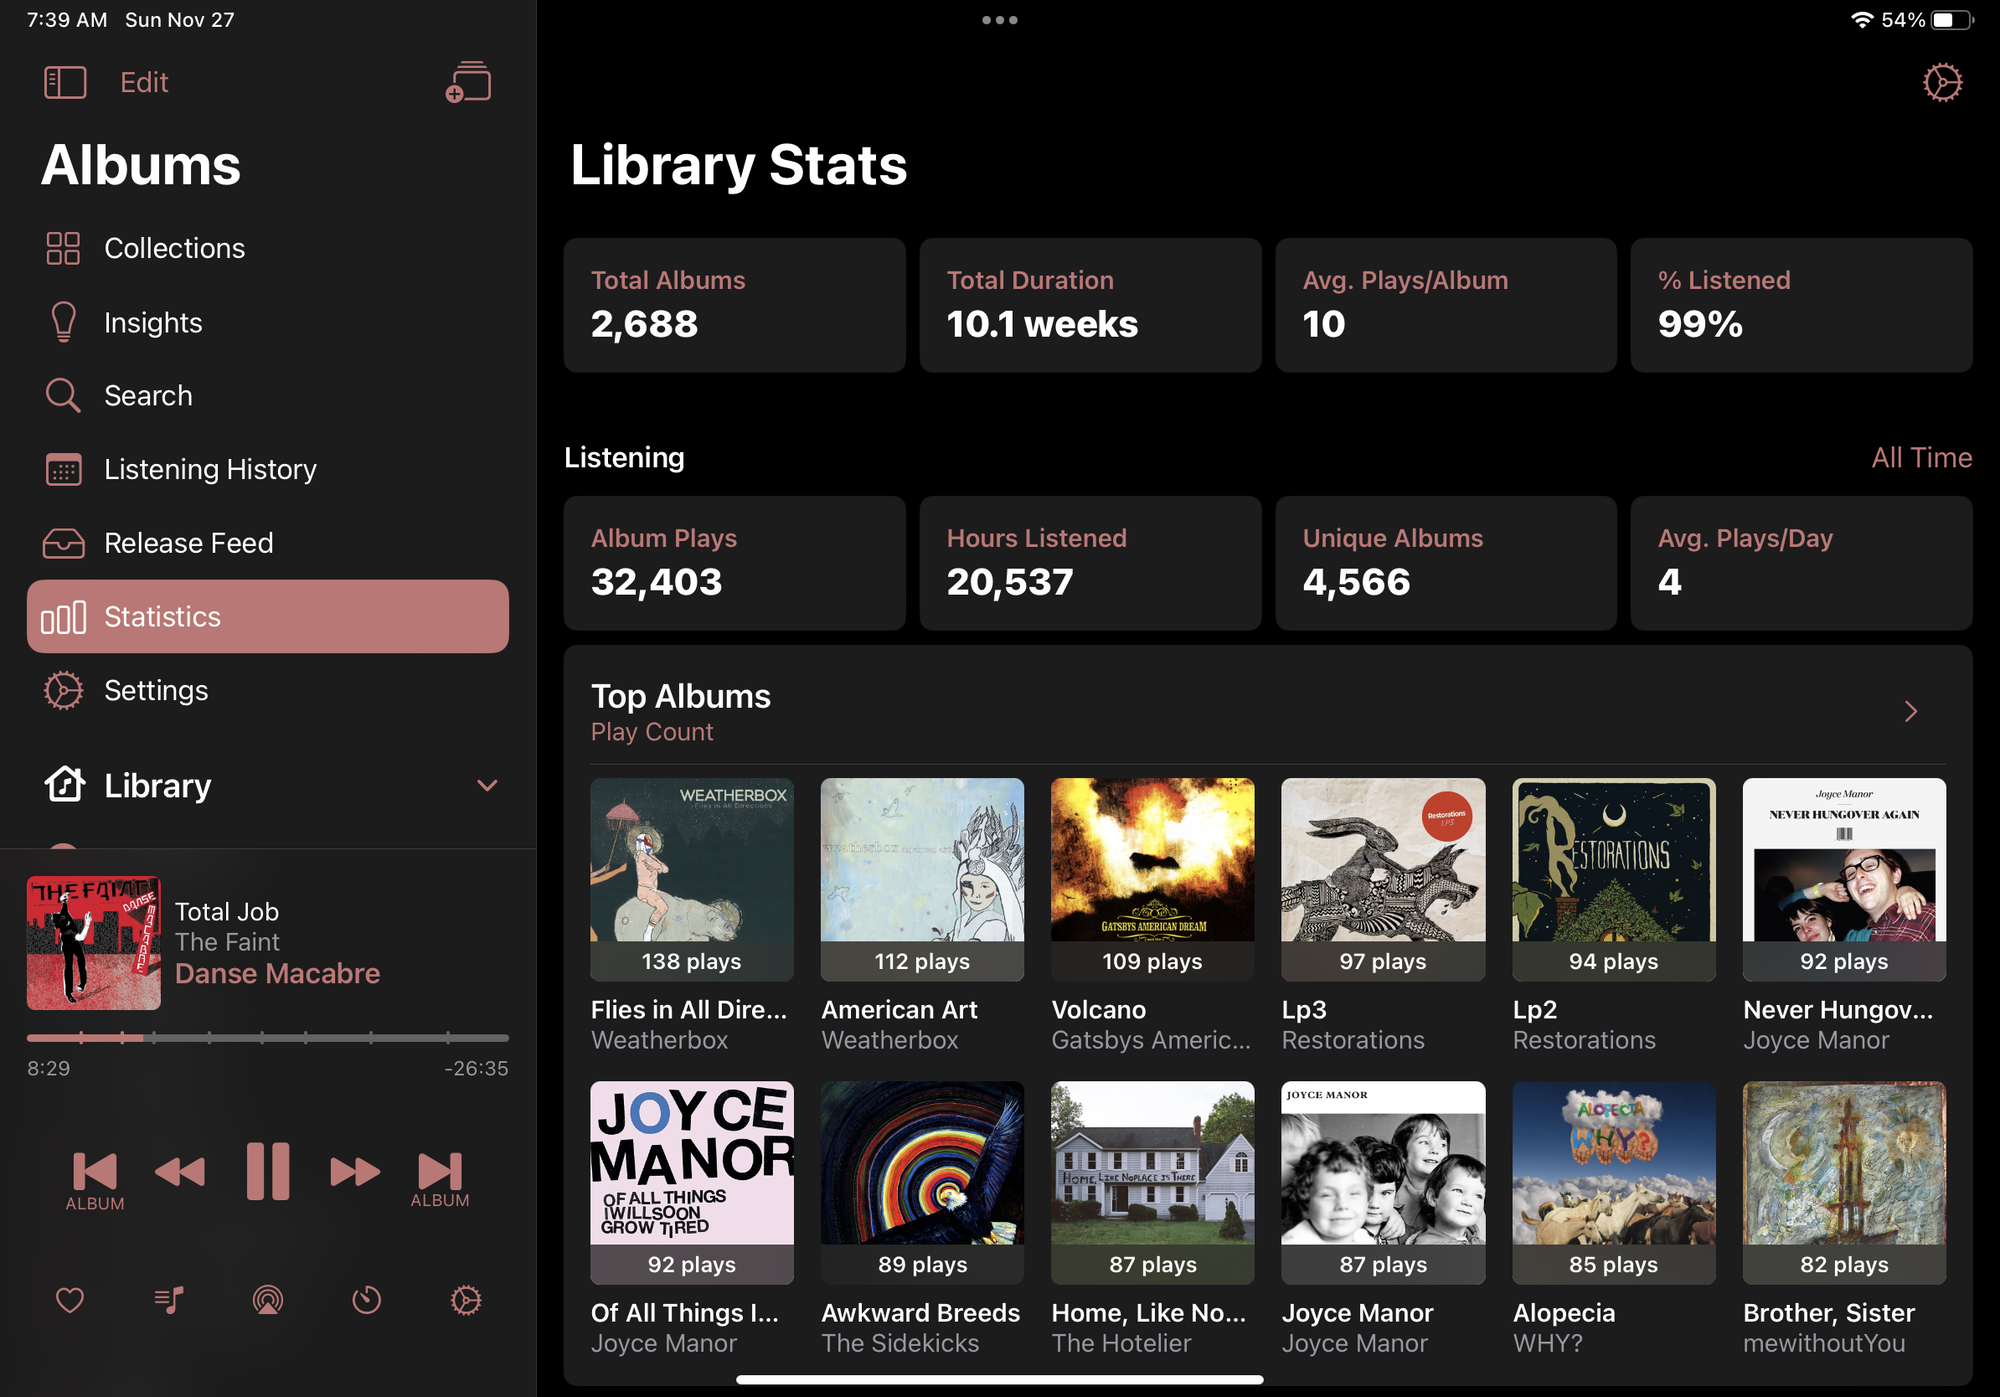Click the Edit button

[x=144, y=82]
